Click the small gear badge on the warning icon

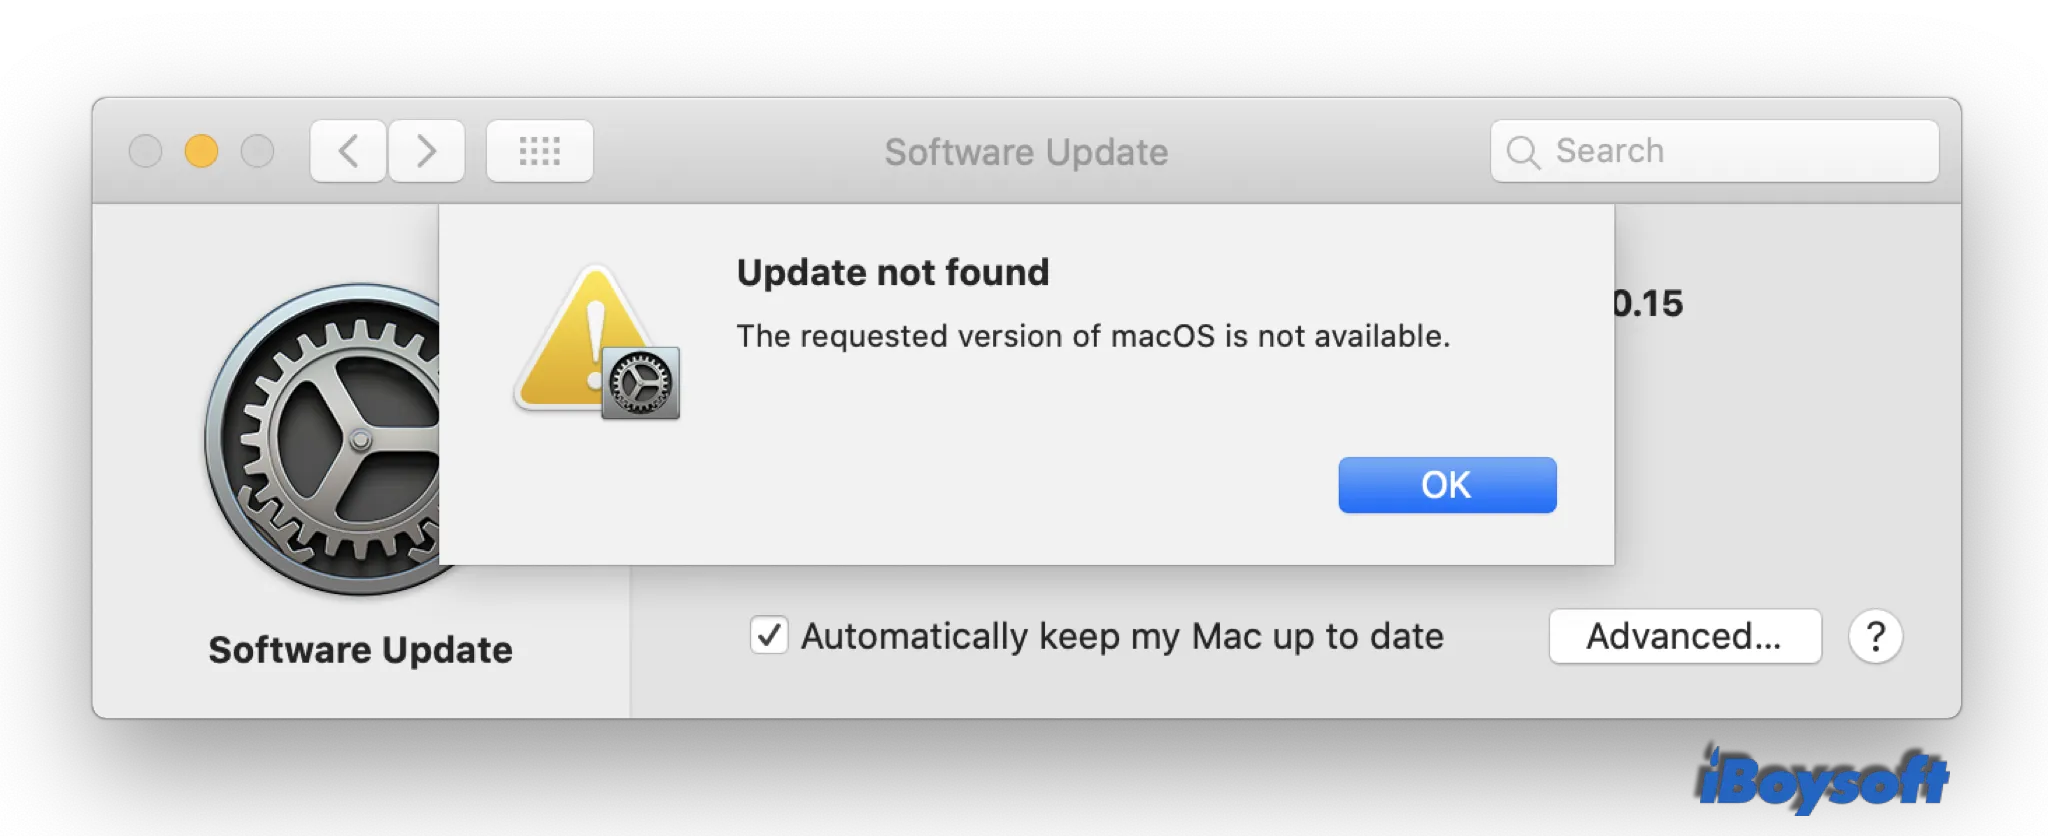click(641, 383)
